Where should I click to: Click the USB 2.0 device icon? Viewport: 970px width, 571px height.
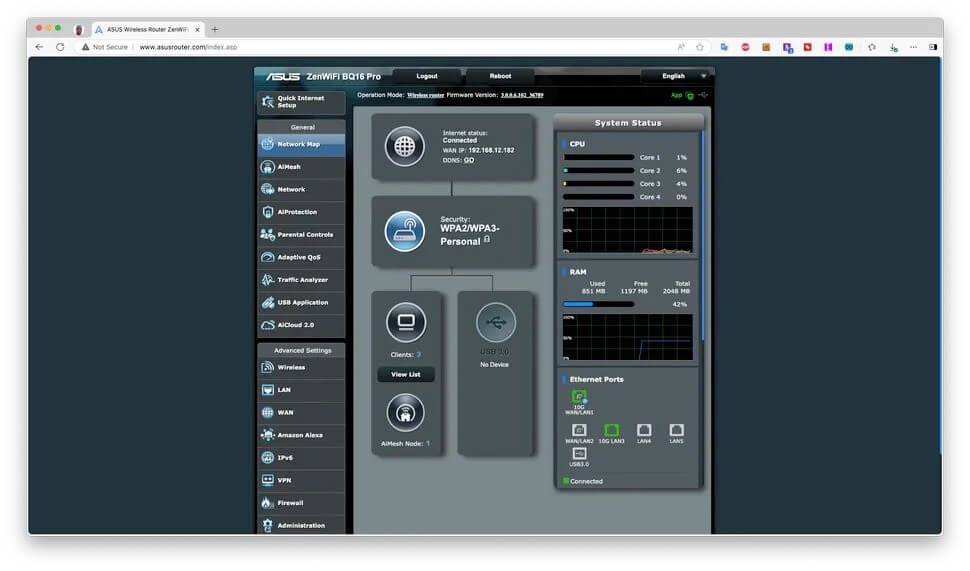[496, 322]
